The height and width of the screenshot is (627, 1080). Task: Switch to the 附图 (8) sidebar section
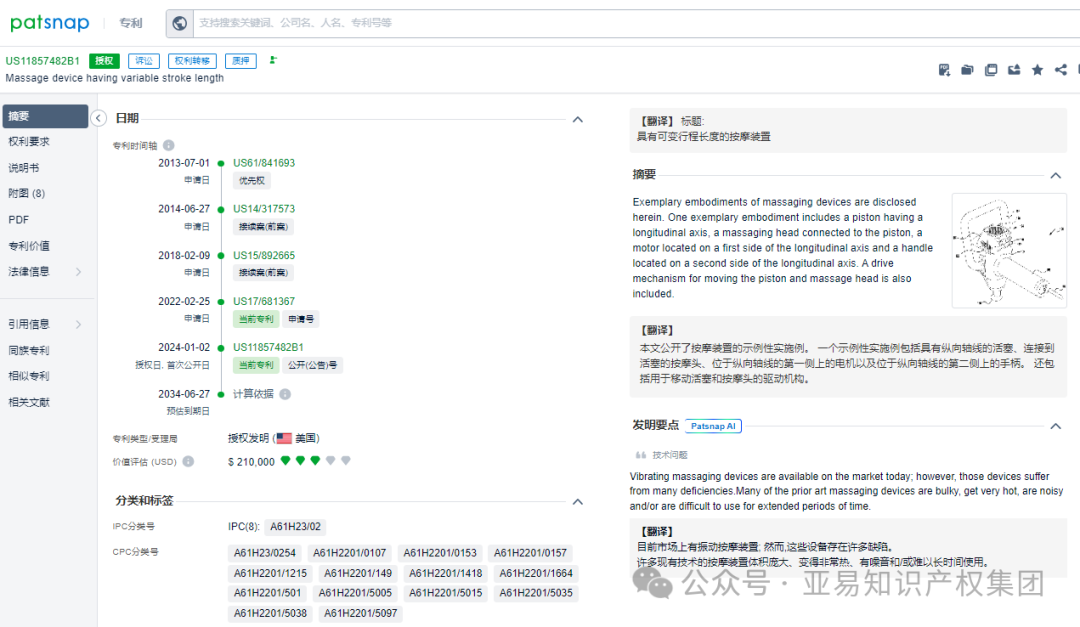pyautogui.click(x=32, y=193)
